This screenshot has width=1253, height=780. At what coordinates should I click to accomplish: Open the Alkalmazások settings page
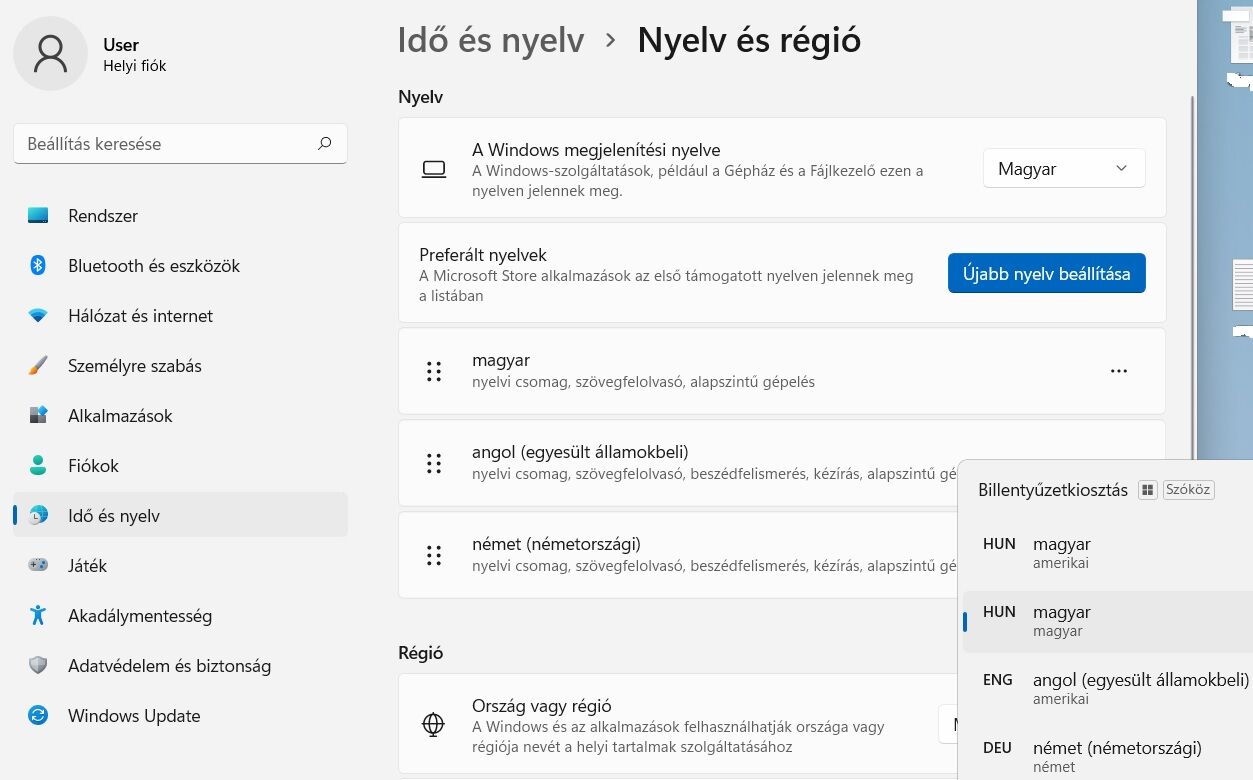[x=120, y=416]
